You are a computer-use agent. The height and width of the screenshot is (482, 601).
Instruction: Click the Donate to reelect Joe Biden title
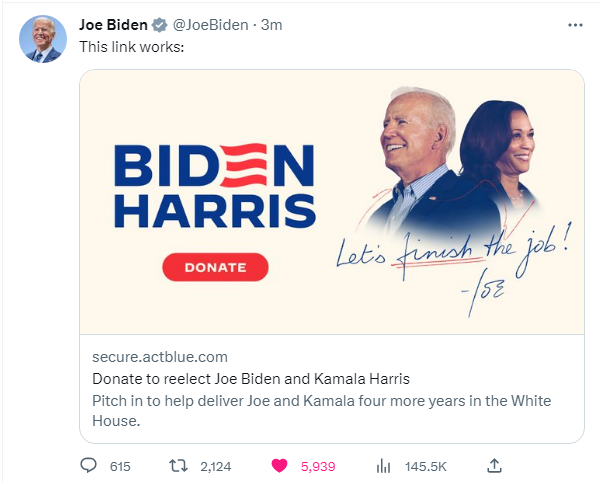tap(251, 379)
